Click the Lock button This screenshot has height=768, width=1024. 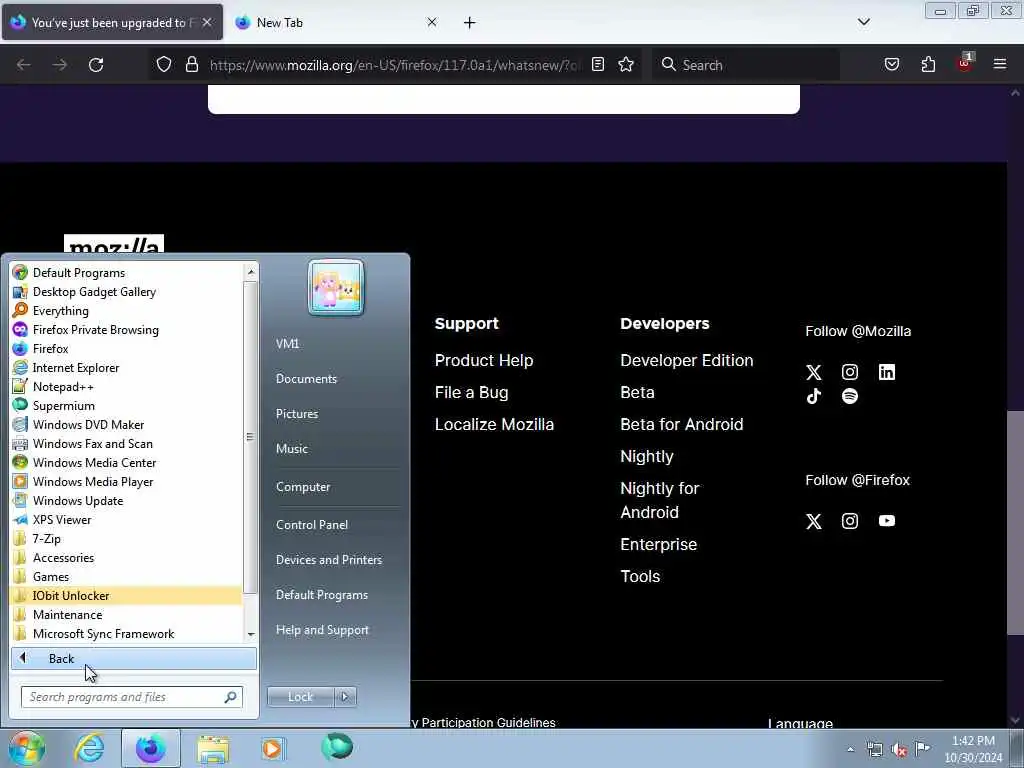(300, 697)
